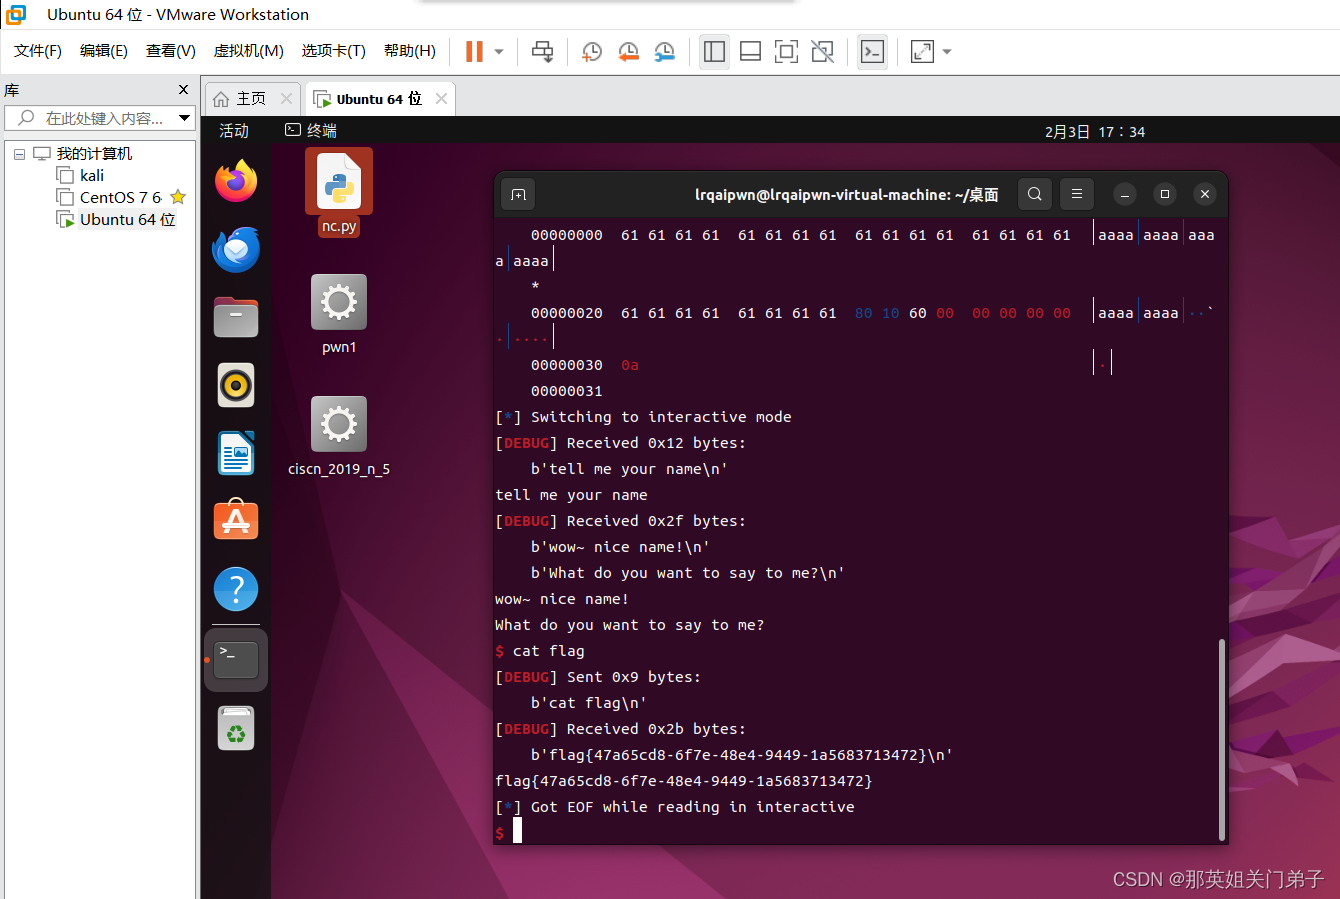Close the library (库) panel
1340x899 pixels.
[x=183, y=90]
